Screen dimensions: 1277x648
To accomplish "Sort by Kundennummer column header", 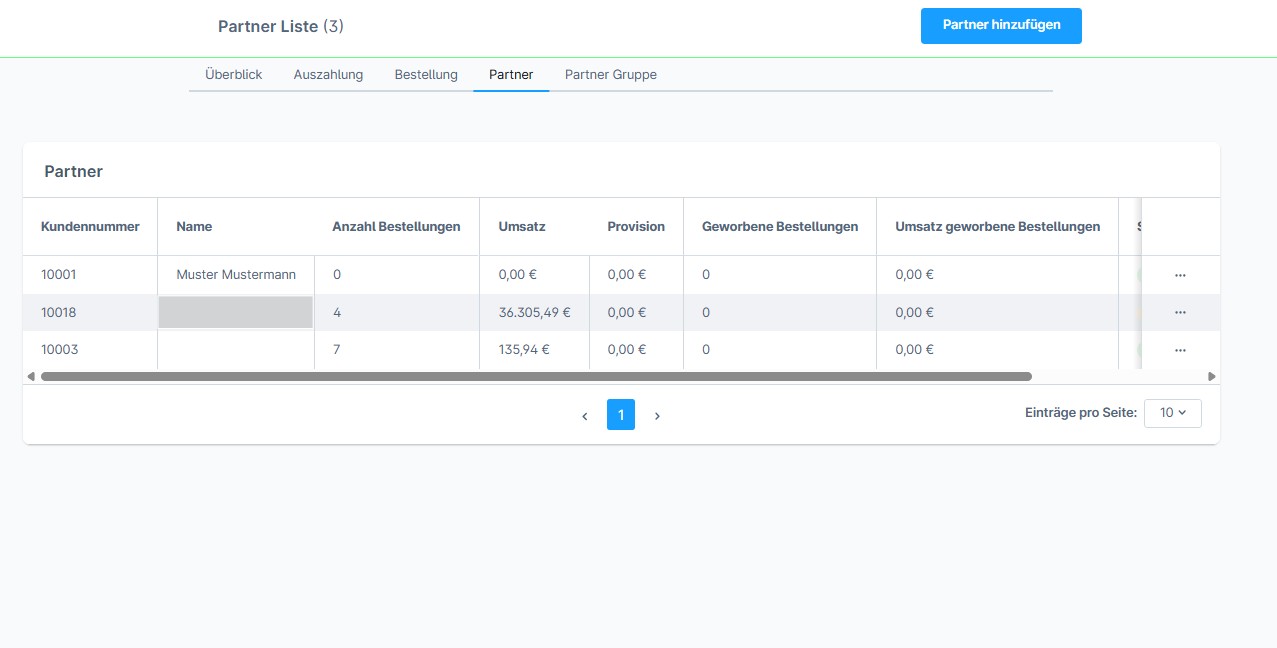I will [90, 227].
